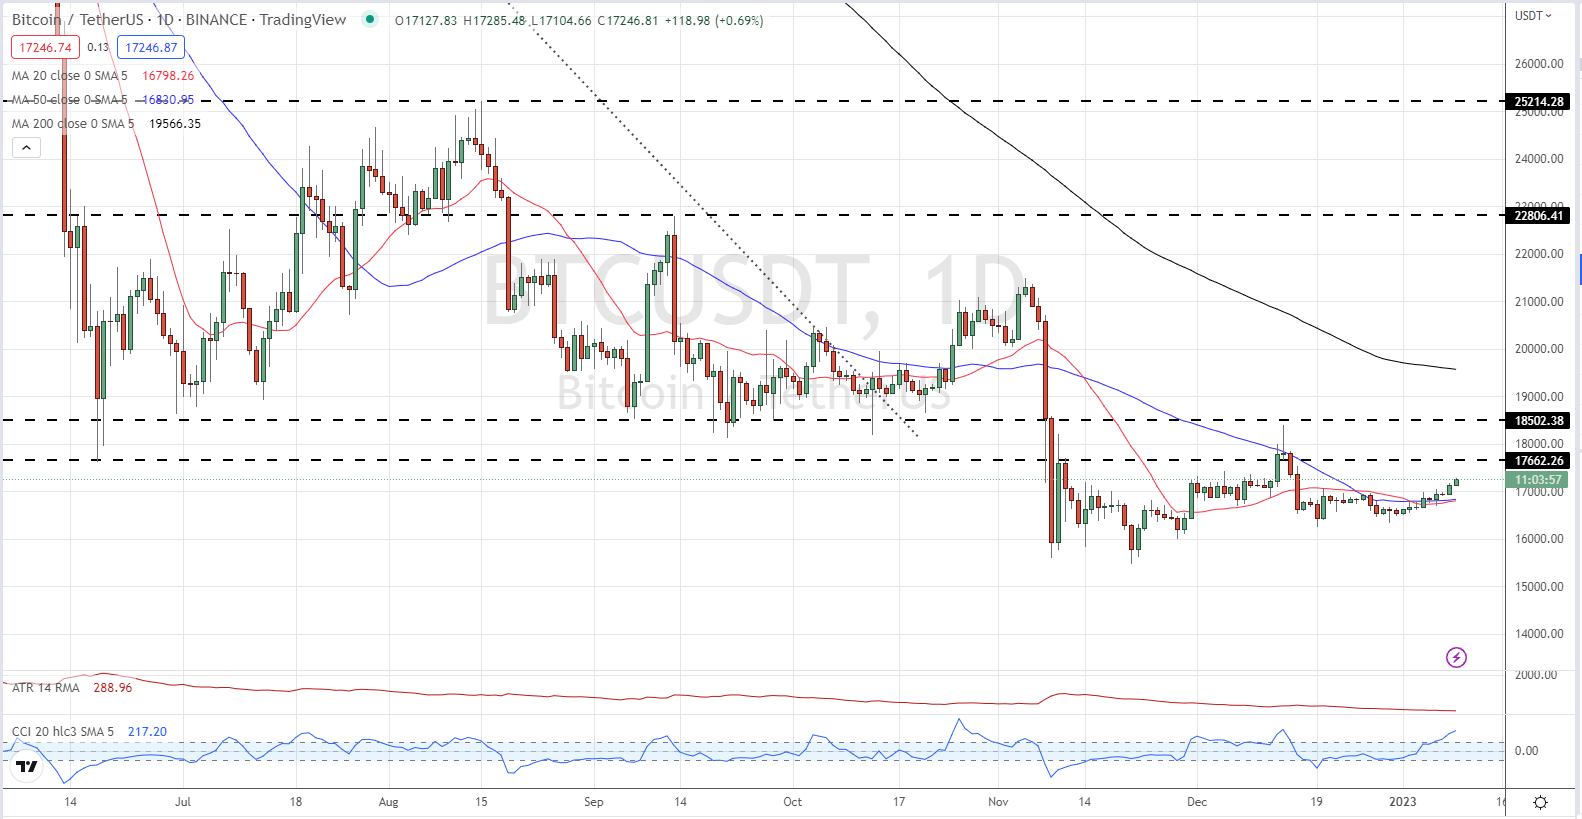
Task: Click the 2000.00 ATR axis label
Action: pyautogui.click(x=1535, y=675)
